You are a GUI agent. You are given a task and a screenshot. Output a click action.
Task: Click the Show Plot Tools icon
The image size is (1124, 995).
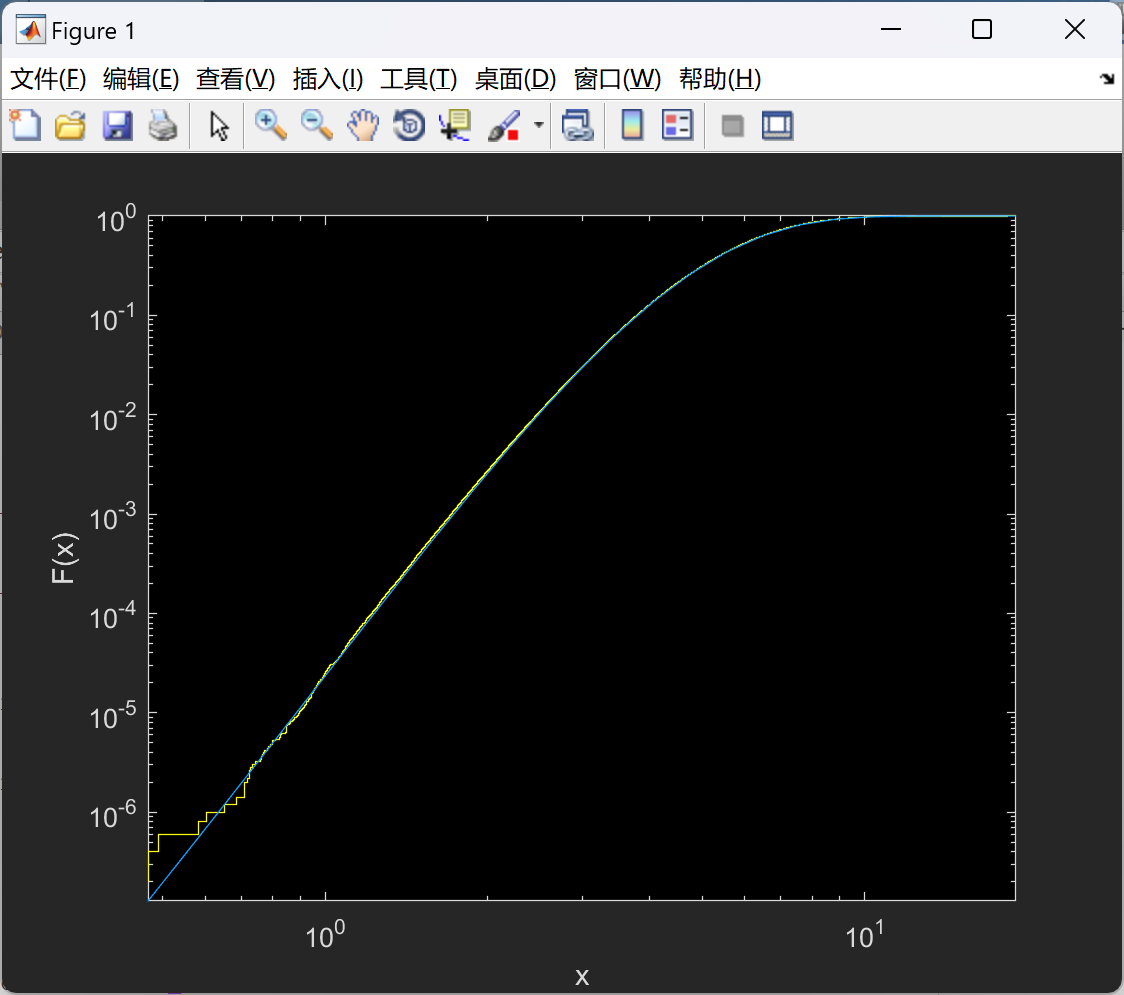click(777, 125)
